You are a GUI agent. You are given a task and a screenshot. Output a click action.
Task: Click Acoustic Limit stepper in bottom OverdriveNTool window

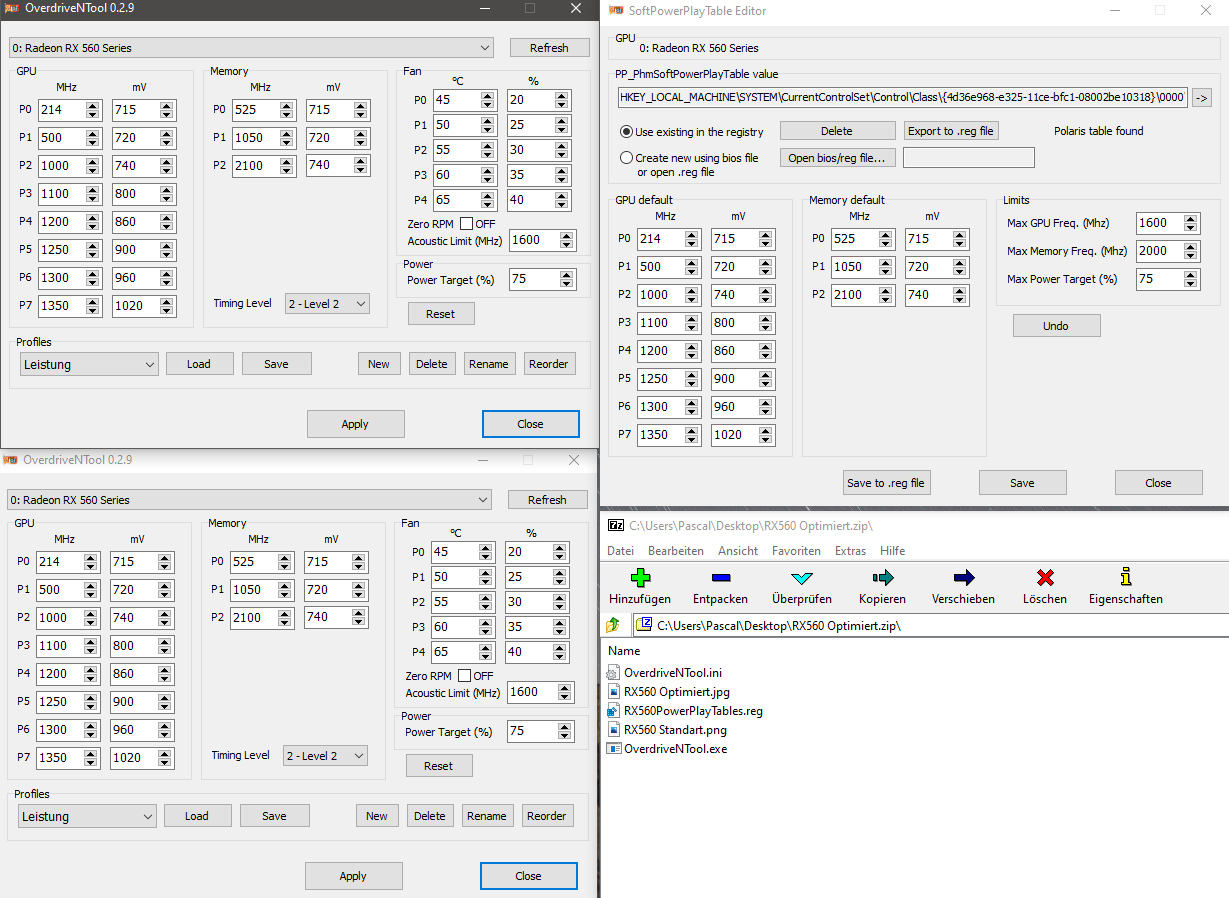pyautogui.click(x=566, y=692)
